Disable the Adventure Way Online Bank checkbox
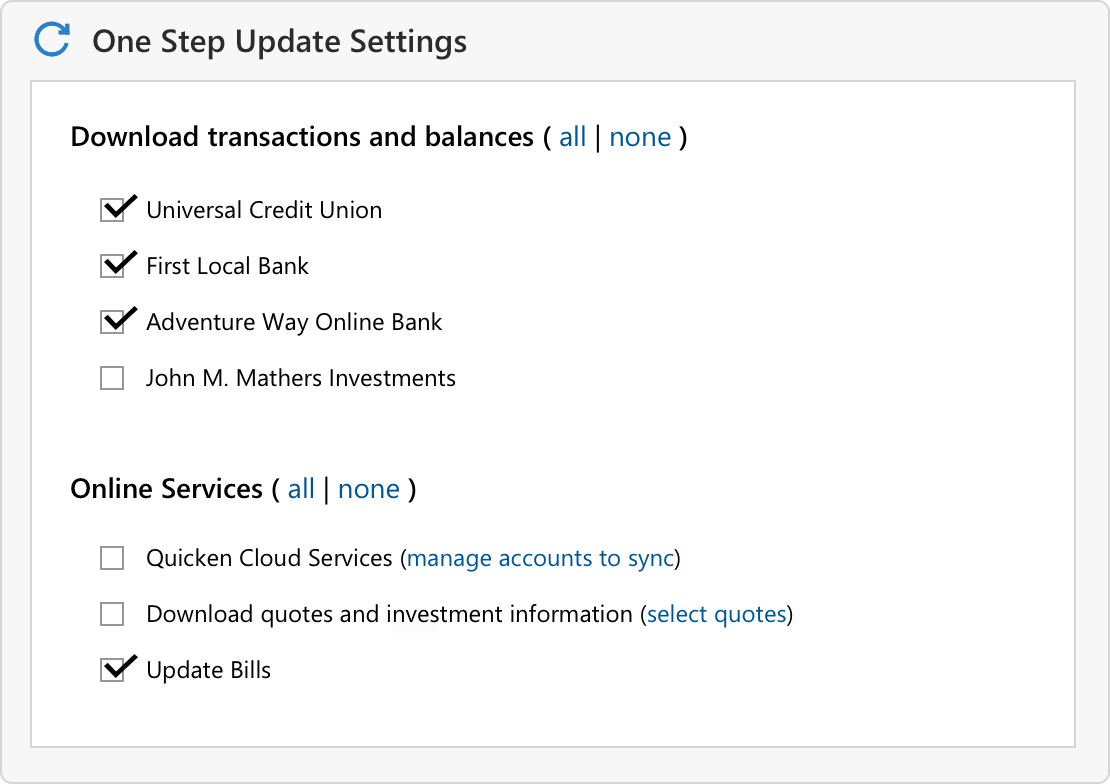 point(112,323)
